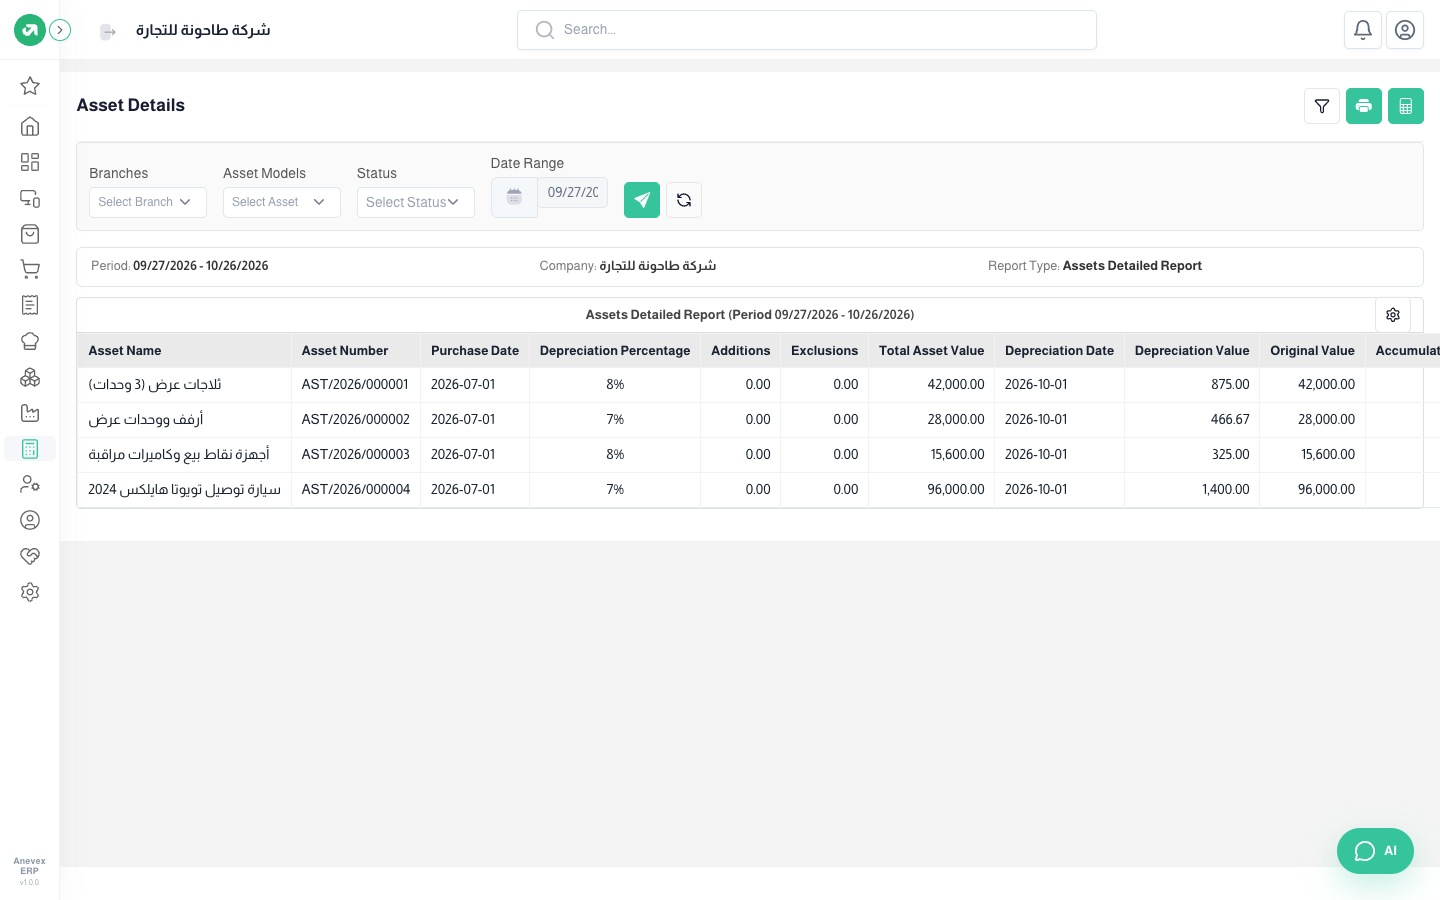This screenshot has height=900, width=1440.
Task: Open dashboard grid icon in sidebar
Action: pos(30,162)
